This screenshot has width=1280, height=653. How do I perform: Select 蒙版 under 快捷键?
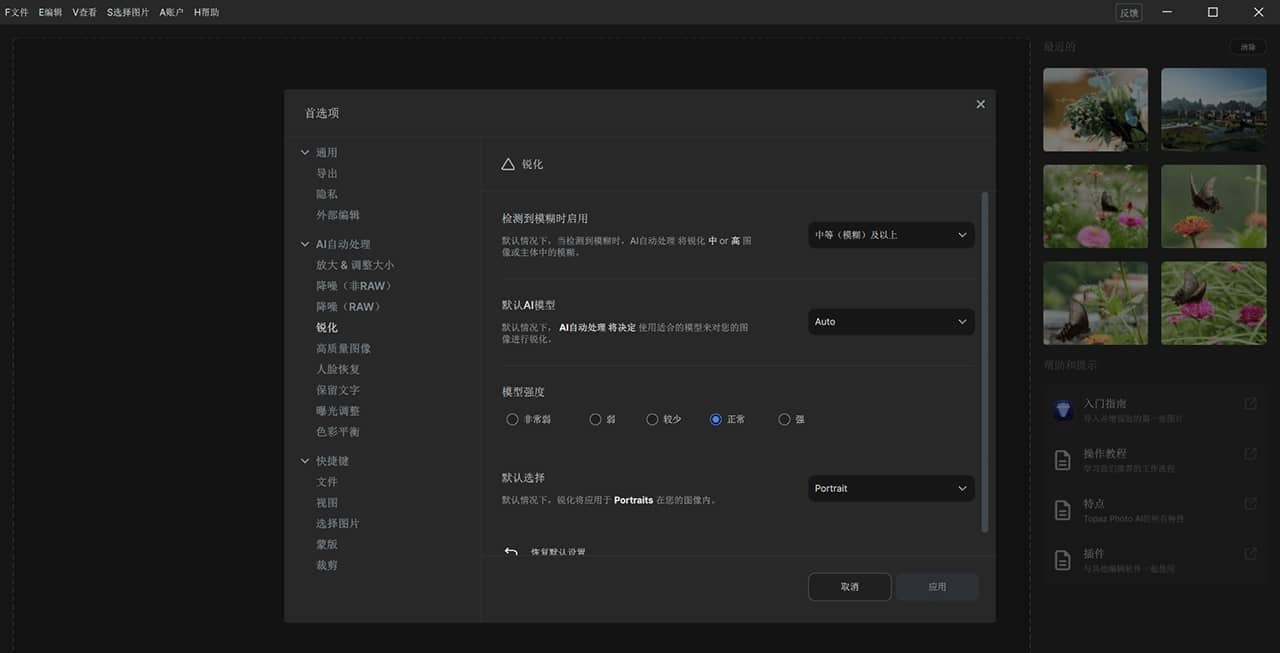coord(327,545)
